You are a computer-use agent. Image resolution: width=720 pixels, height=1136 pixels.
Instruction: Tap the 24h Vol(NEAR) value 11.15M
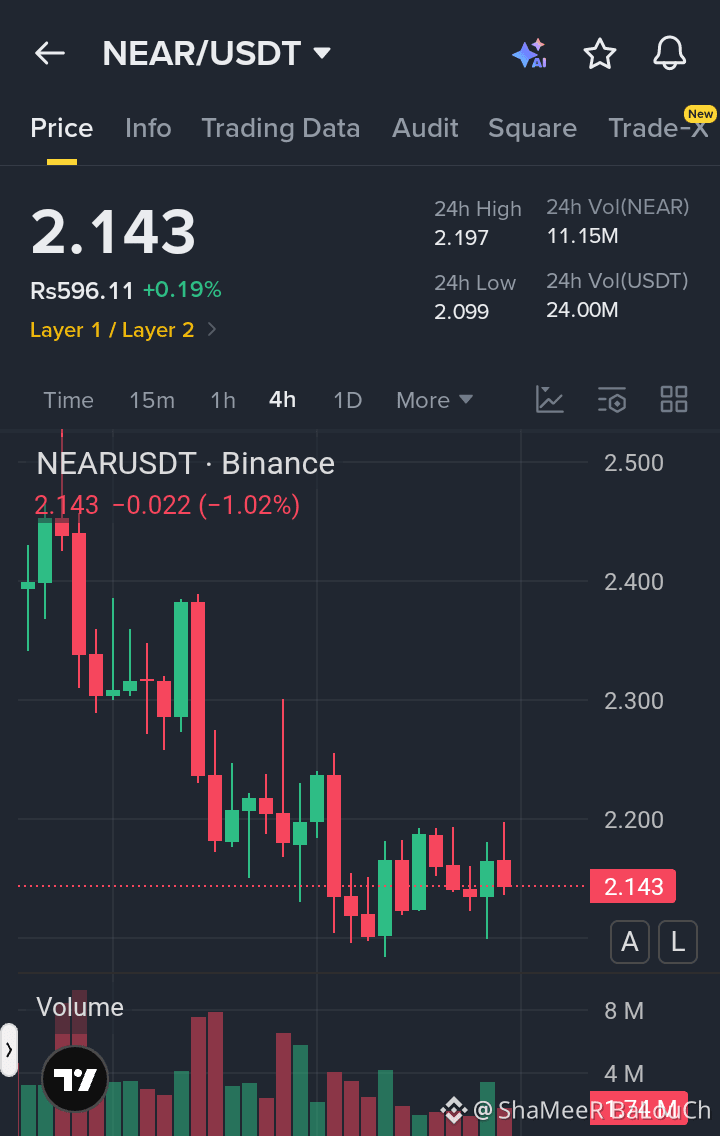pos(582,235)
